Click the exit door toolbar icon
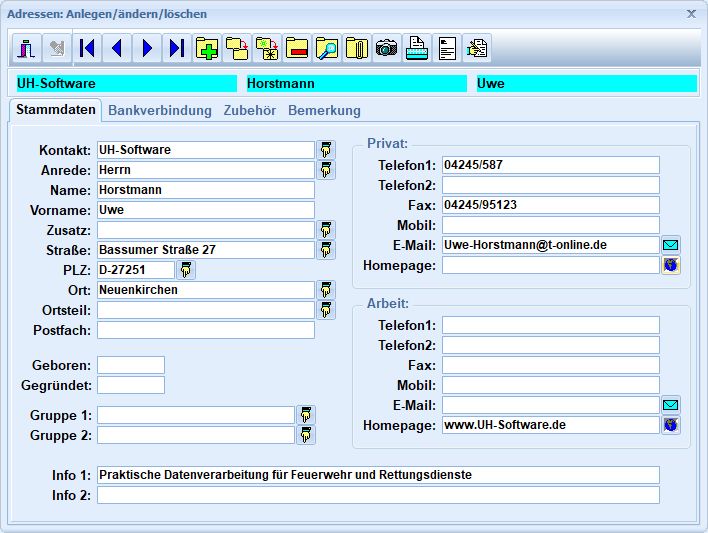Screen dimensions: 708x533 (x=27, y=48)
